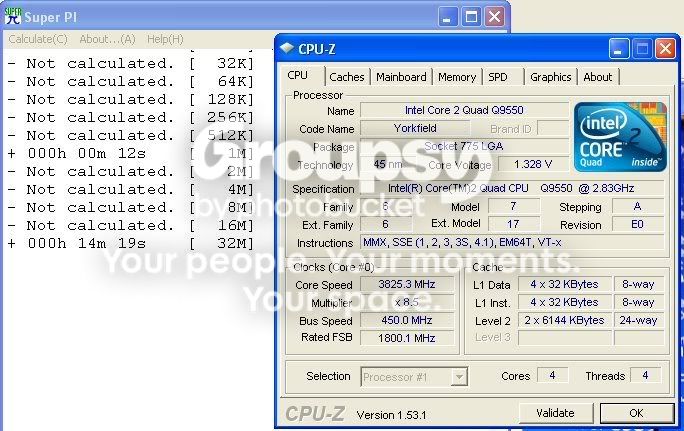Click the L1 Data value 4 x 32 KBytes
This screenshot has width=684, height=431.
[564, 284]
